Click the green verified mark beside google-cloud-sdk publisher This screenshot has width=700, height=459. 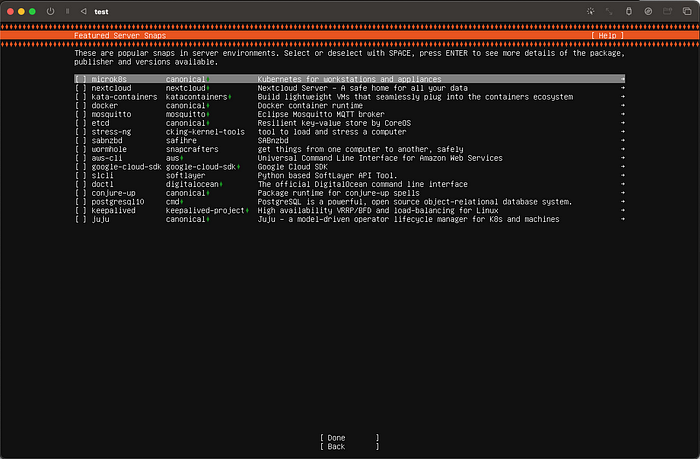tap(238, 167)
